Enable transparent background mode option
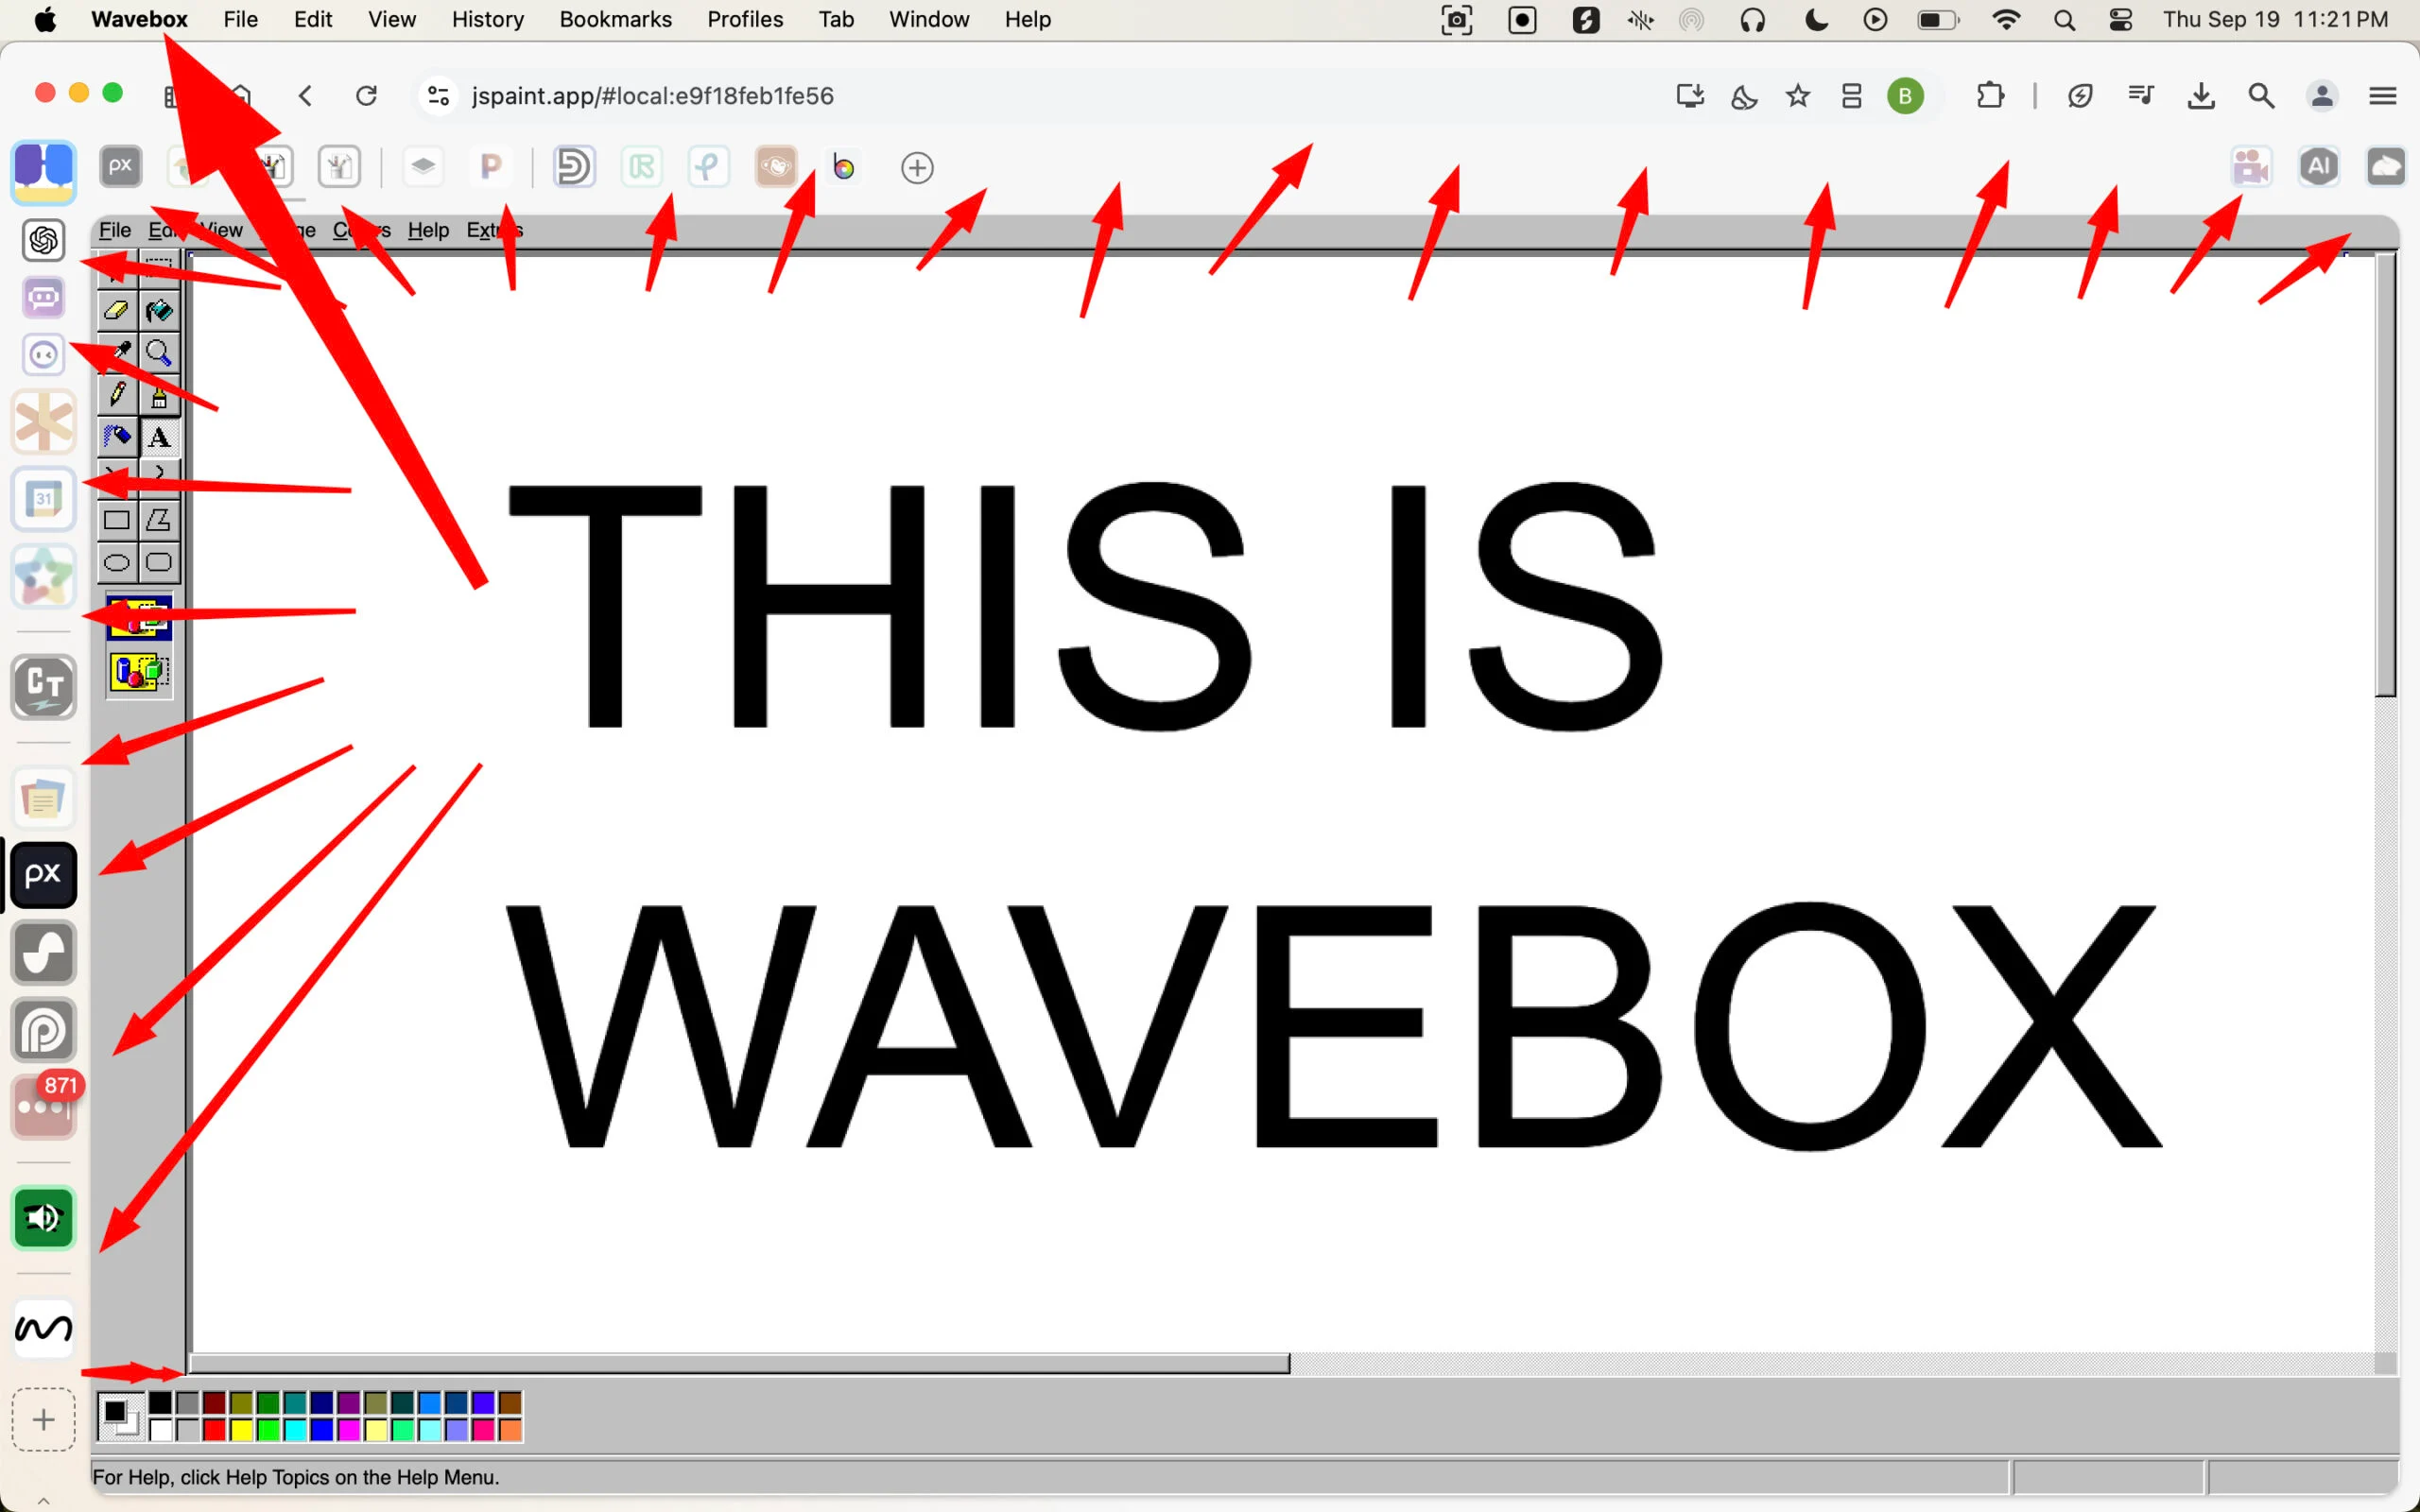Screen dimensions: 2420x1512 pos(139,672)
